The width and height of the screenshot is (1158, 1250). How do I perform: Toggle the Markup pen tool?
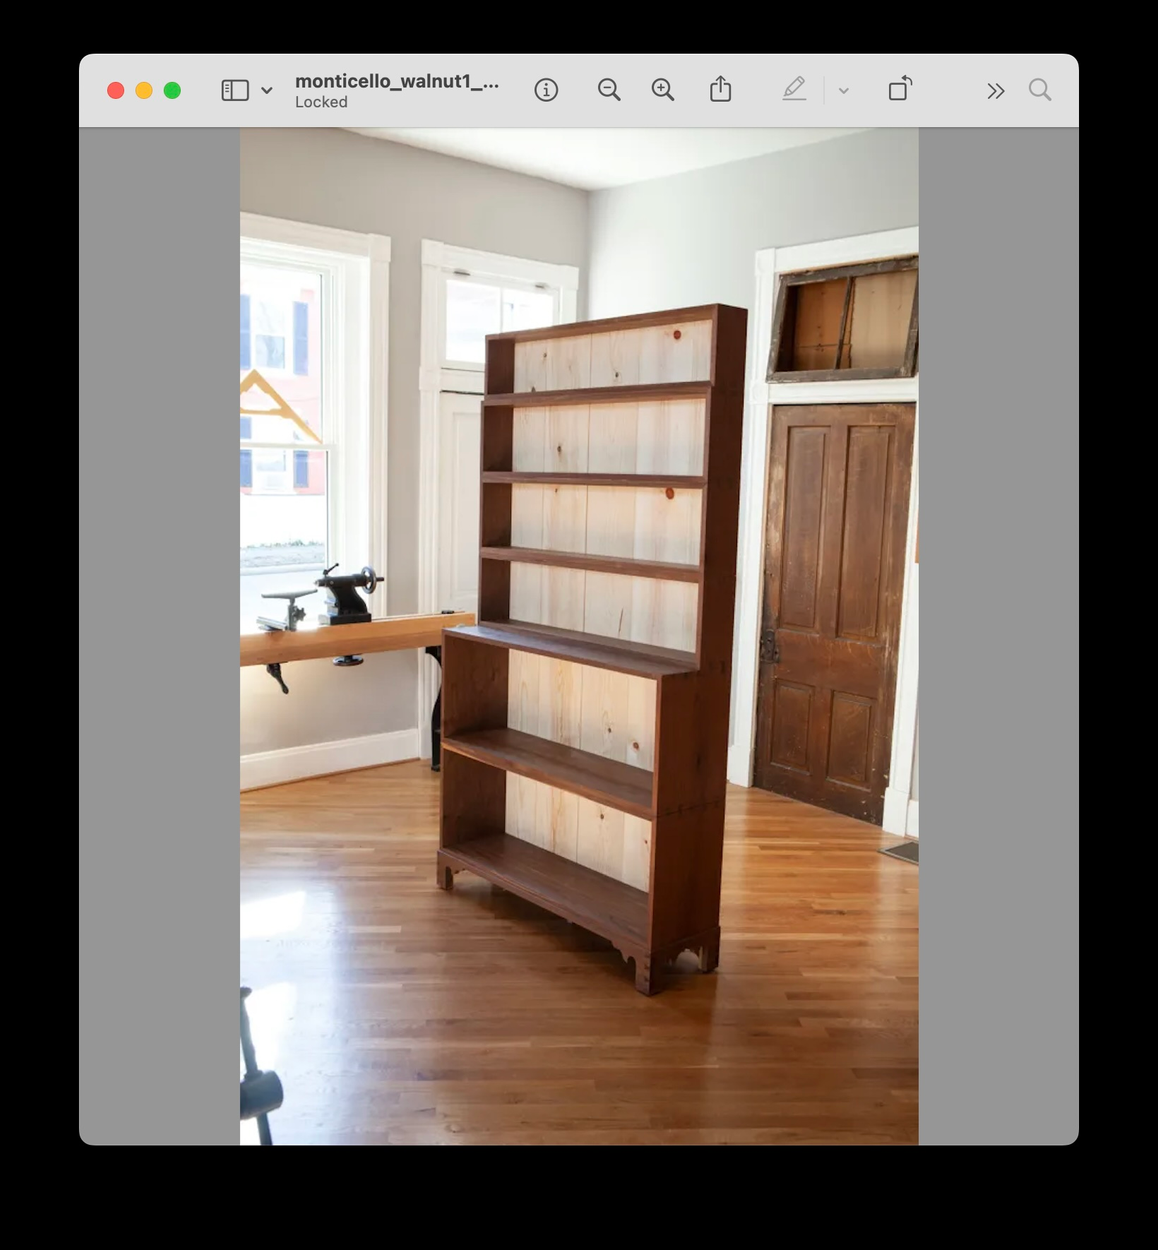click(794, 89)
